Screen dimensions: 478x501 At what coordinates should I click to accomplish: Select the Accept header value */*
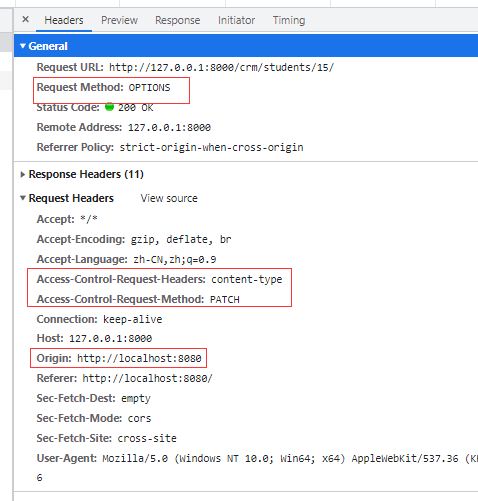click(x=89, y=219)
